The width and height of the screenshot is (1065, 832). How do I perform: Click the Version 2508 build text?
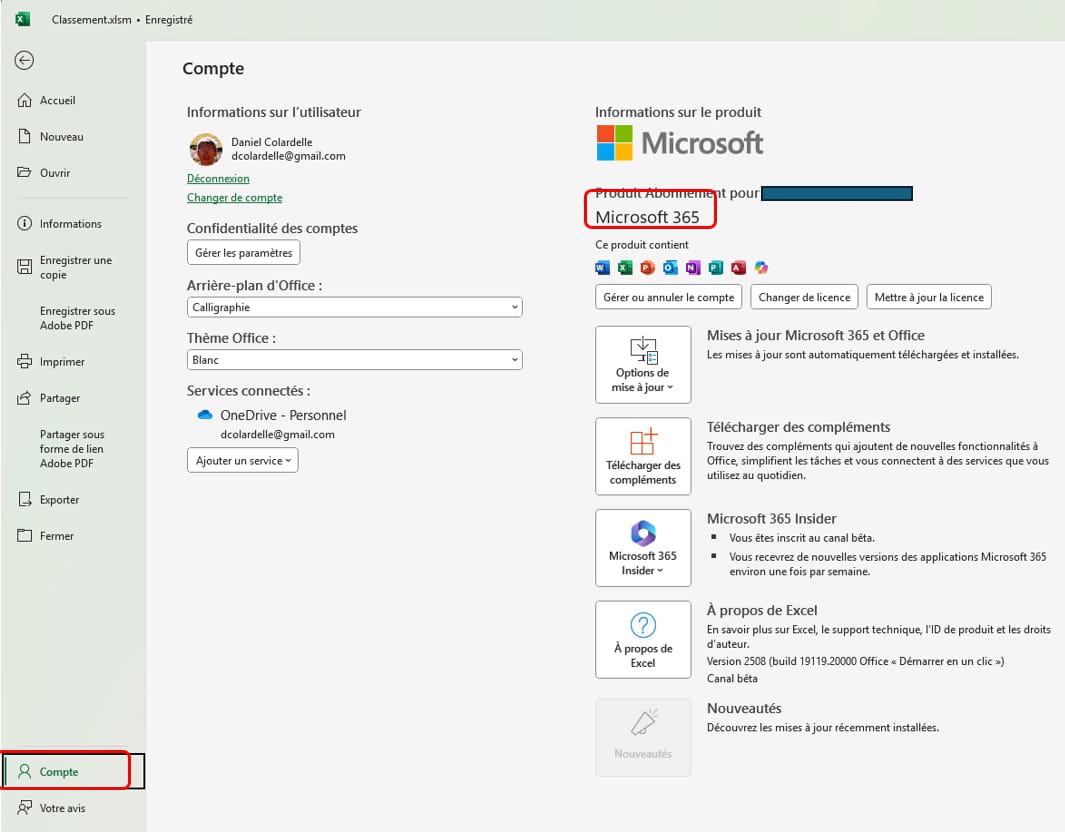coord(855,662)
